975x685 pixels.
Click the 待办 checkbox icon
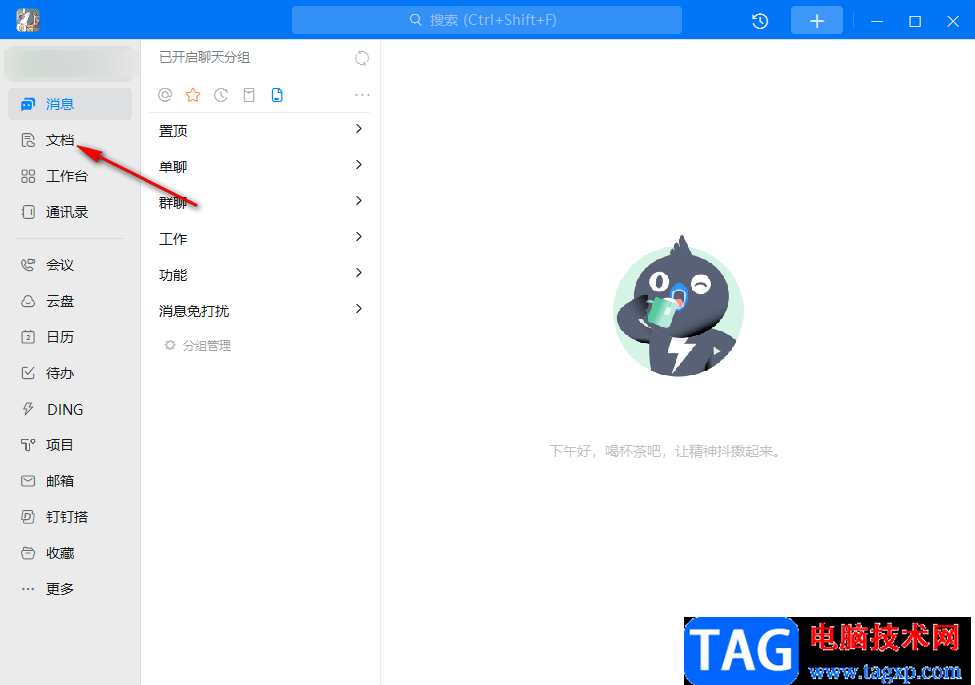pos(28,373)
